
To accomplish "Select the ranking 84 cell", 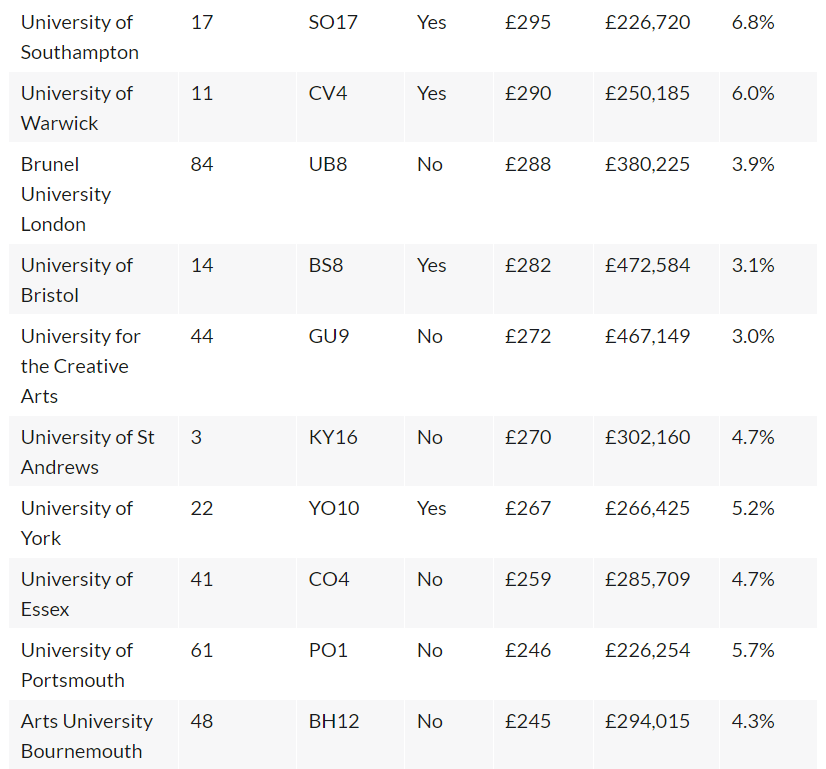I will pyautogui.click(x=238, y=193).
